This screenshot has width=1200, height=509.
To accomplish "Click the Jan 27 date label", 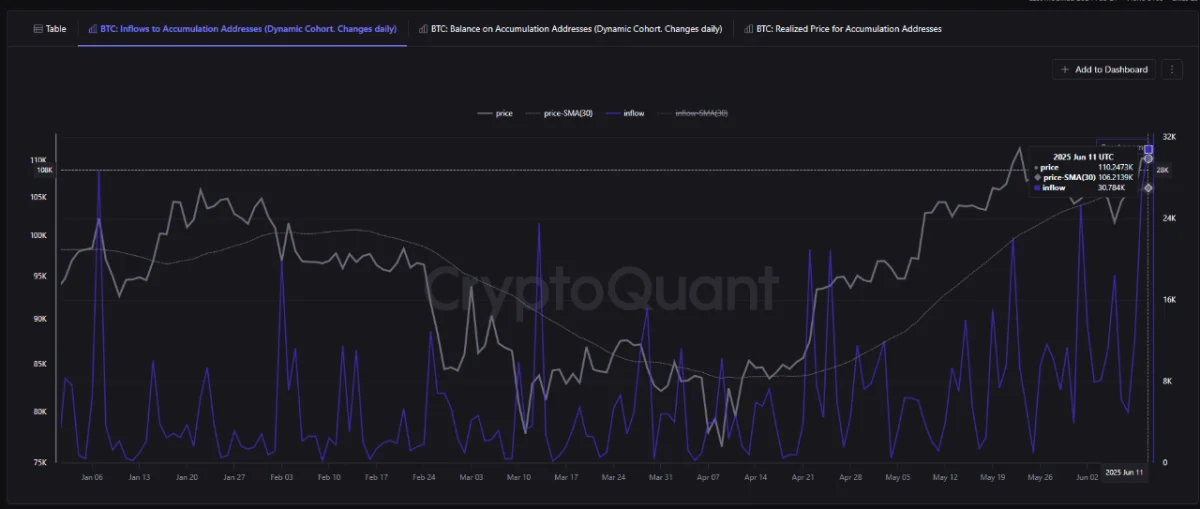I will [234, 478].
